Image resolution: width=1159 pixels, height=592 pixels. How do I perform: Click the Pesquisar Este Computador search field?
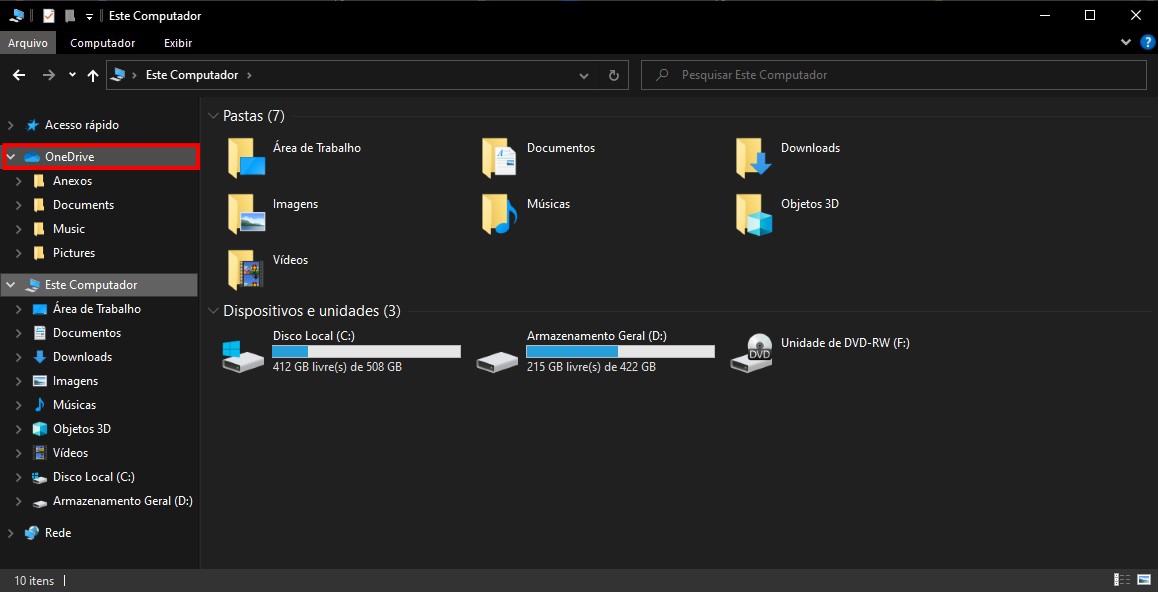[x=894, y=75]
